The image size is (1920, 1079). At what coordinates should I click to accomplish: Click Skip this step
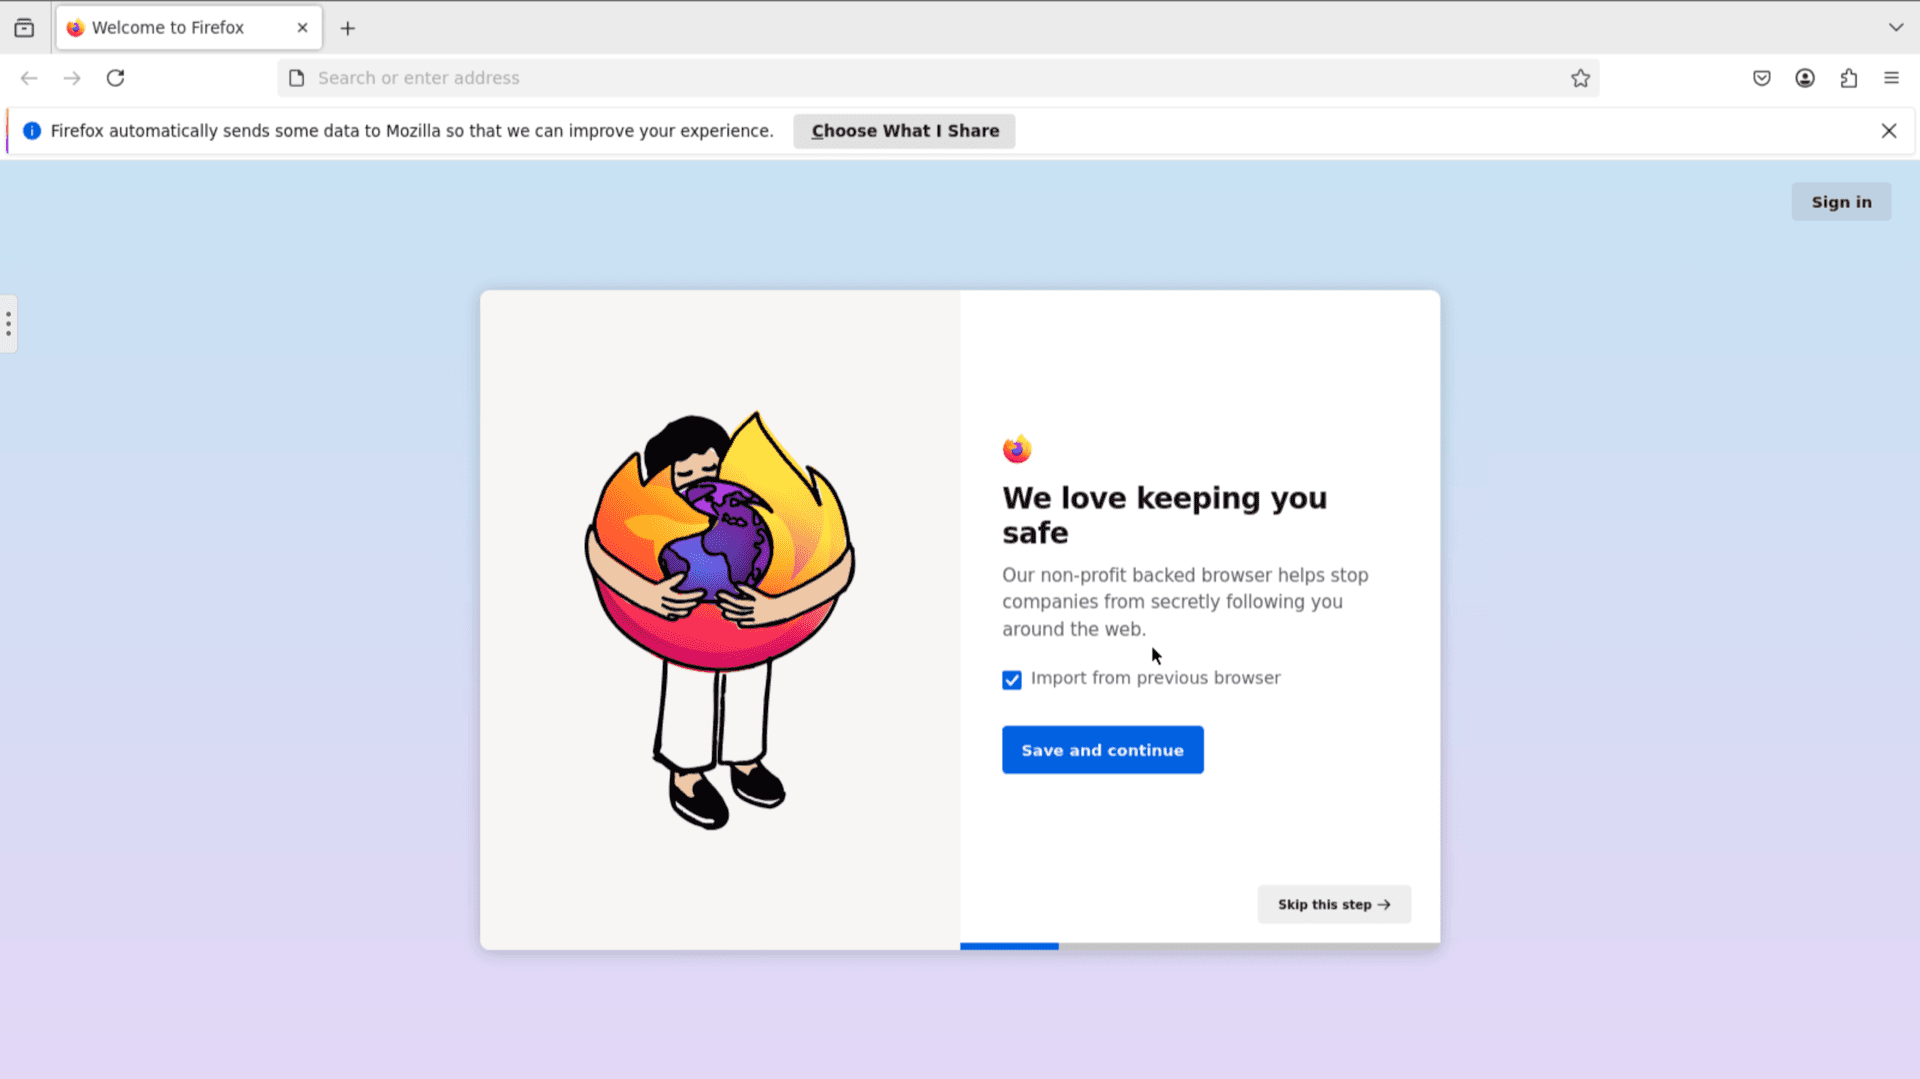pos(1334,904)
